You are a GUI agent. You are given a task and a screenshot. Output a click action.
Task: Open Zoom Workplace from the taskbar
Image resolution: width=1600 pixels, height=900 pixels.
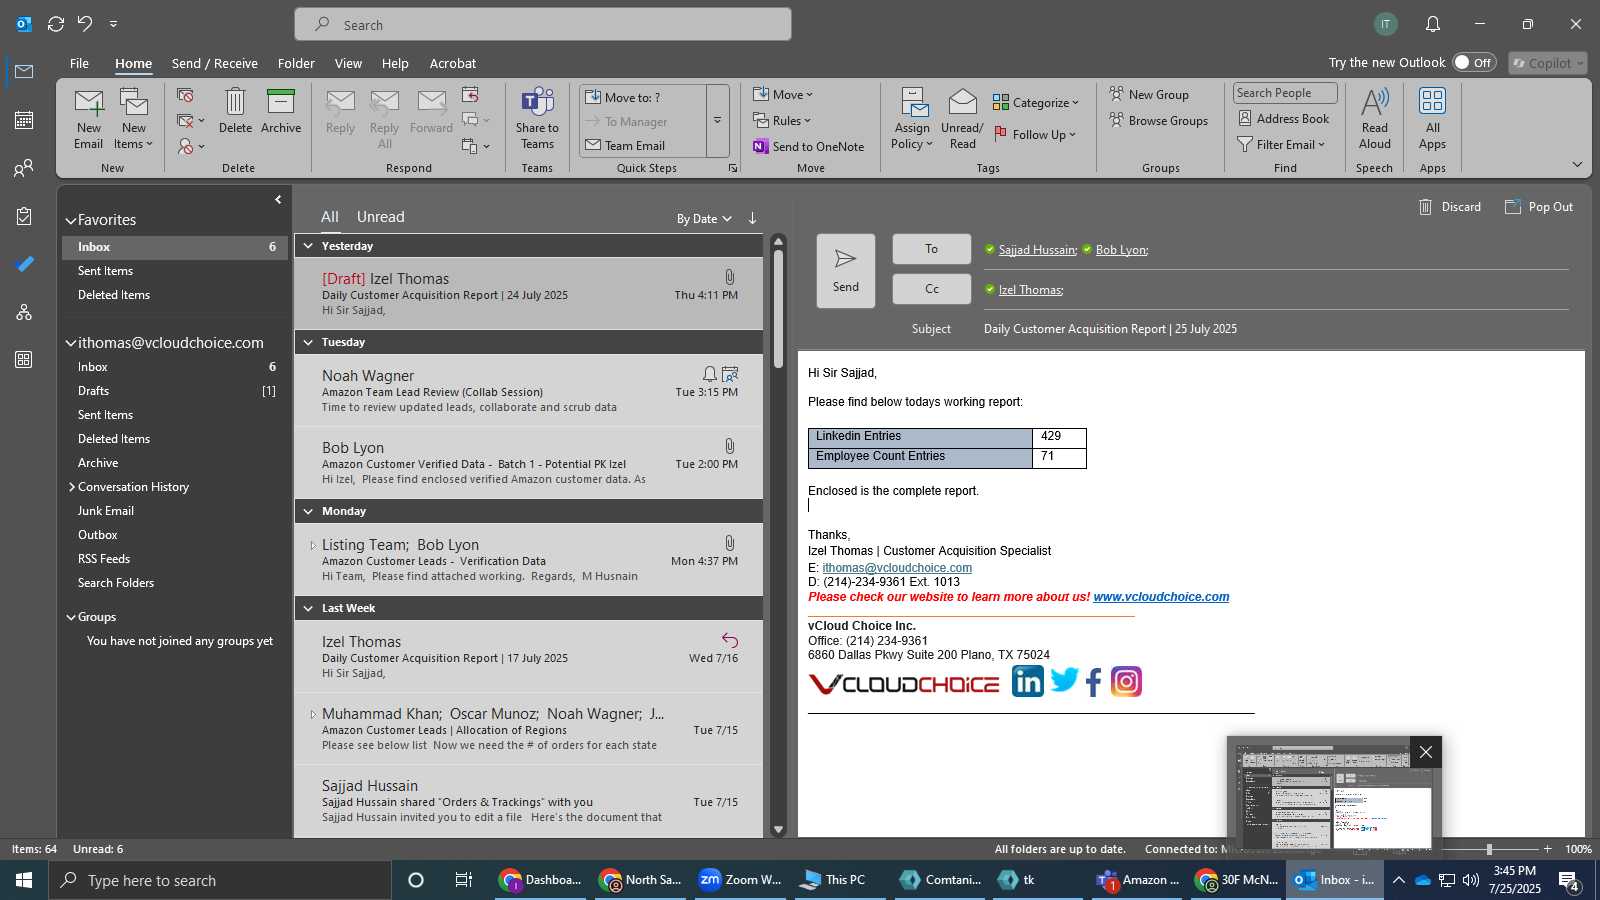pyautogui.click(x=740, y=880)
